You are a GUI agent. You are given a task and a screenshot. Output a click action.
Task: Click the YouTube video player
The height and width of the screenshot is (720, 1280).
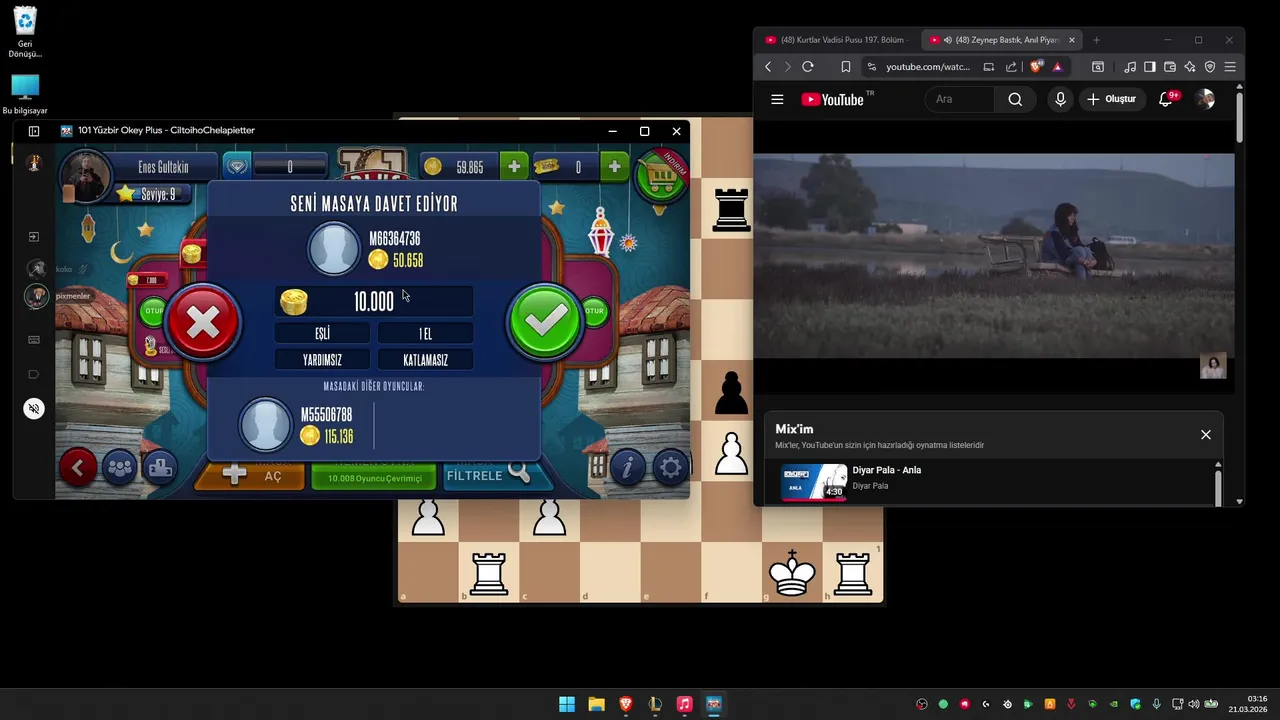pos(994,256)
